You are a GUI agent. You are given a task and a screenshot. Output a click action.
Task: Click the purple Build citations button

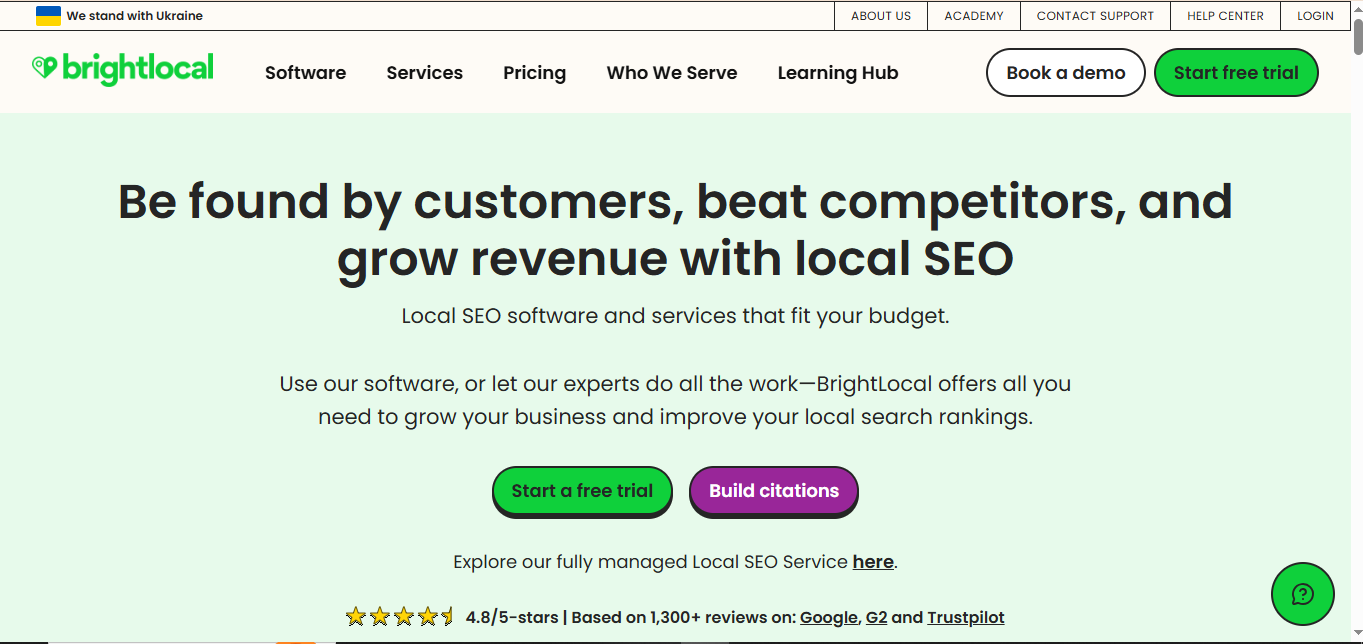pos(774,491)
